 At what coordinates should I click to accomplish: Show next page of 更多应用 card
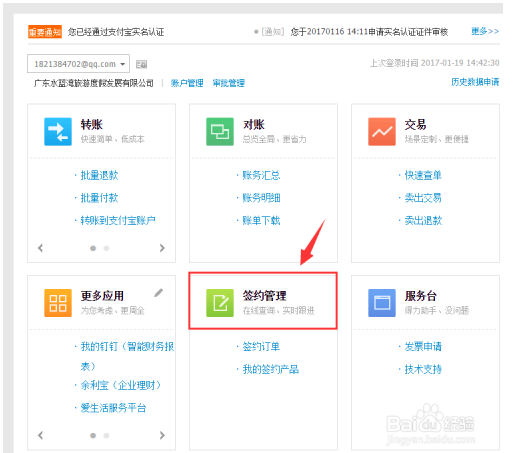click(x=162, y=435)
